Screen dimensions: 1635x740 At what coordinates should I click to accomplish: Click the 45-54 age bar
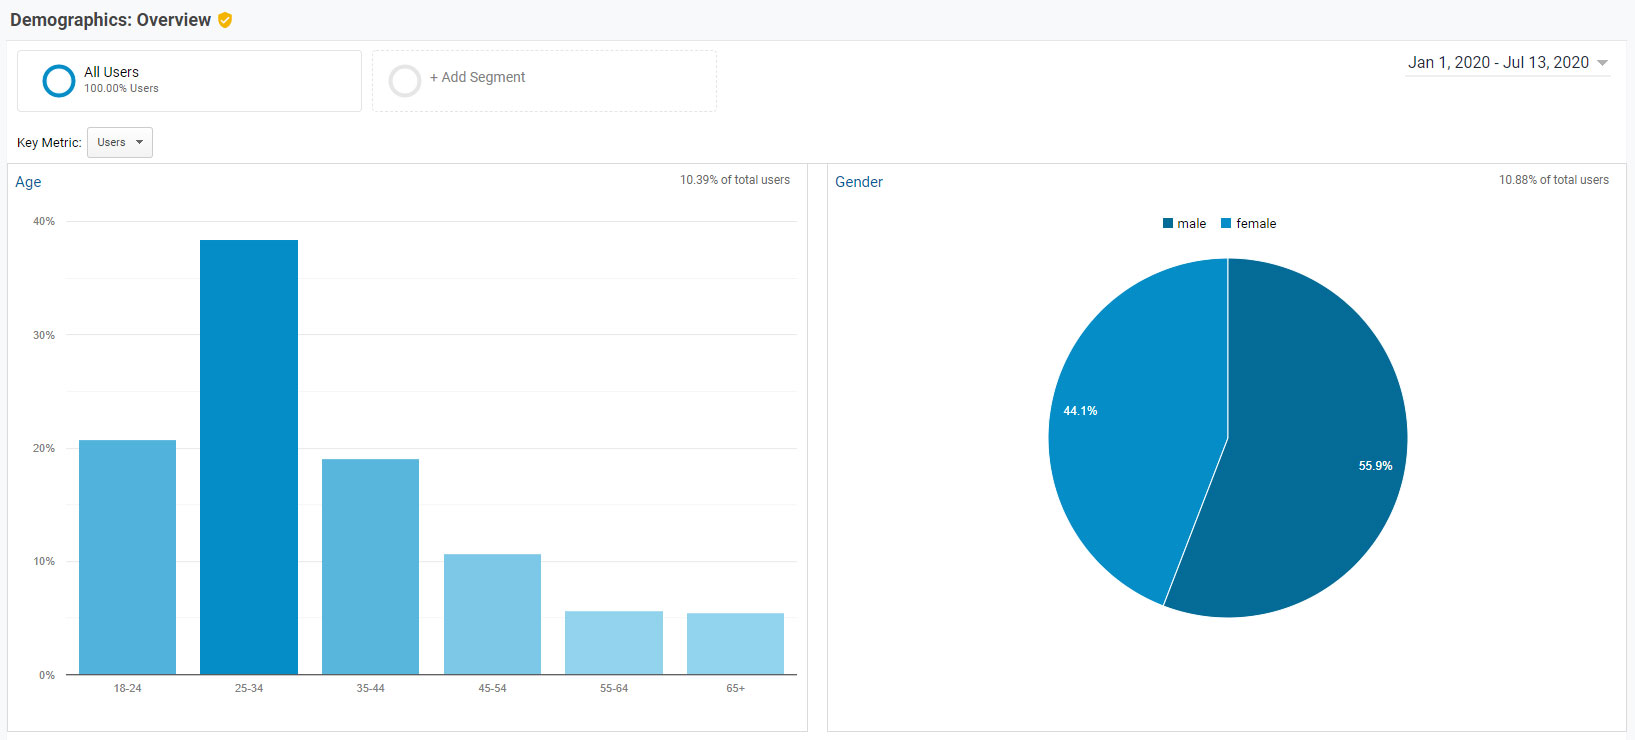(492, 614)
